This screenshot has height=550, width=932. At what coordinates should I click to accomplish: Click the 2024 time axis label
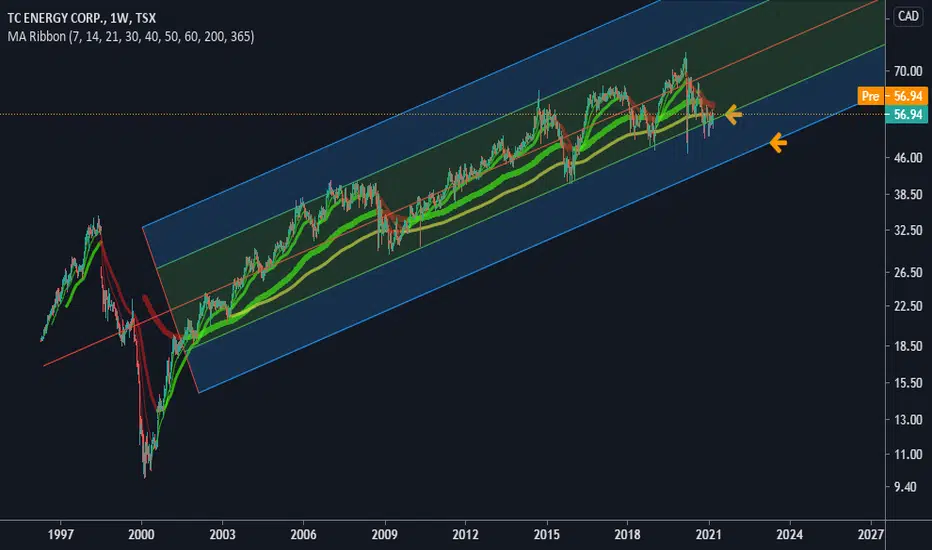tap(789, 535)
